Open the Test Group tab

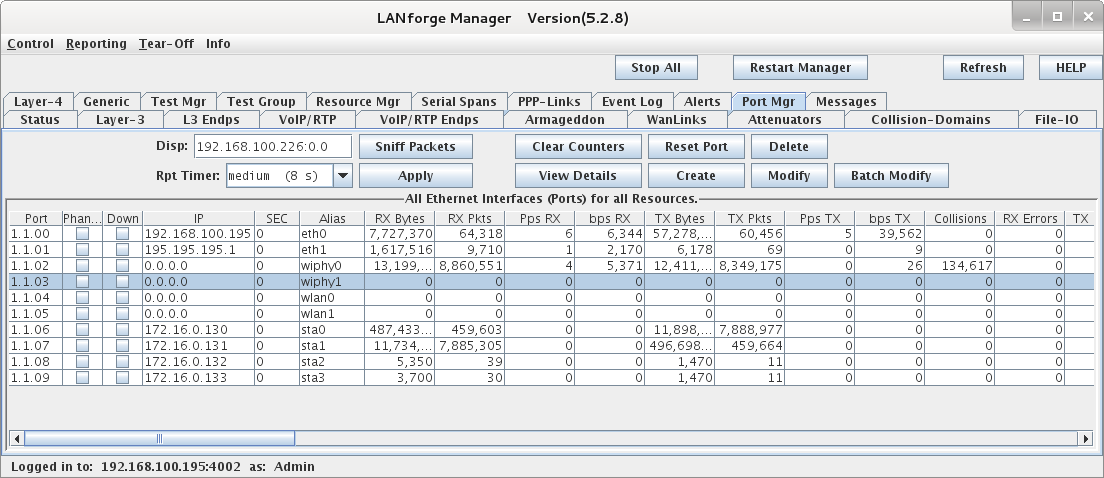[261, 101]
